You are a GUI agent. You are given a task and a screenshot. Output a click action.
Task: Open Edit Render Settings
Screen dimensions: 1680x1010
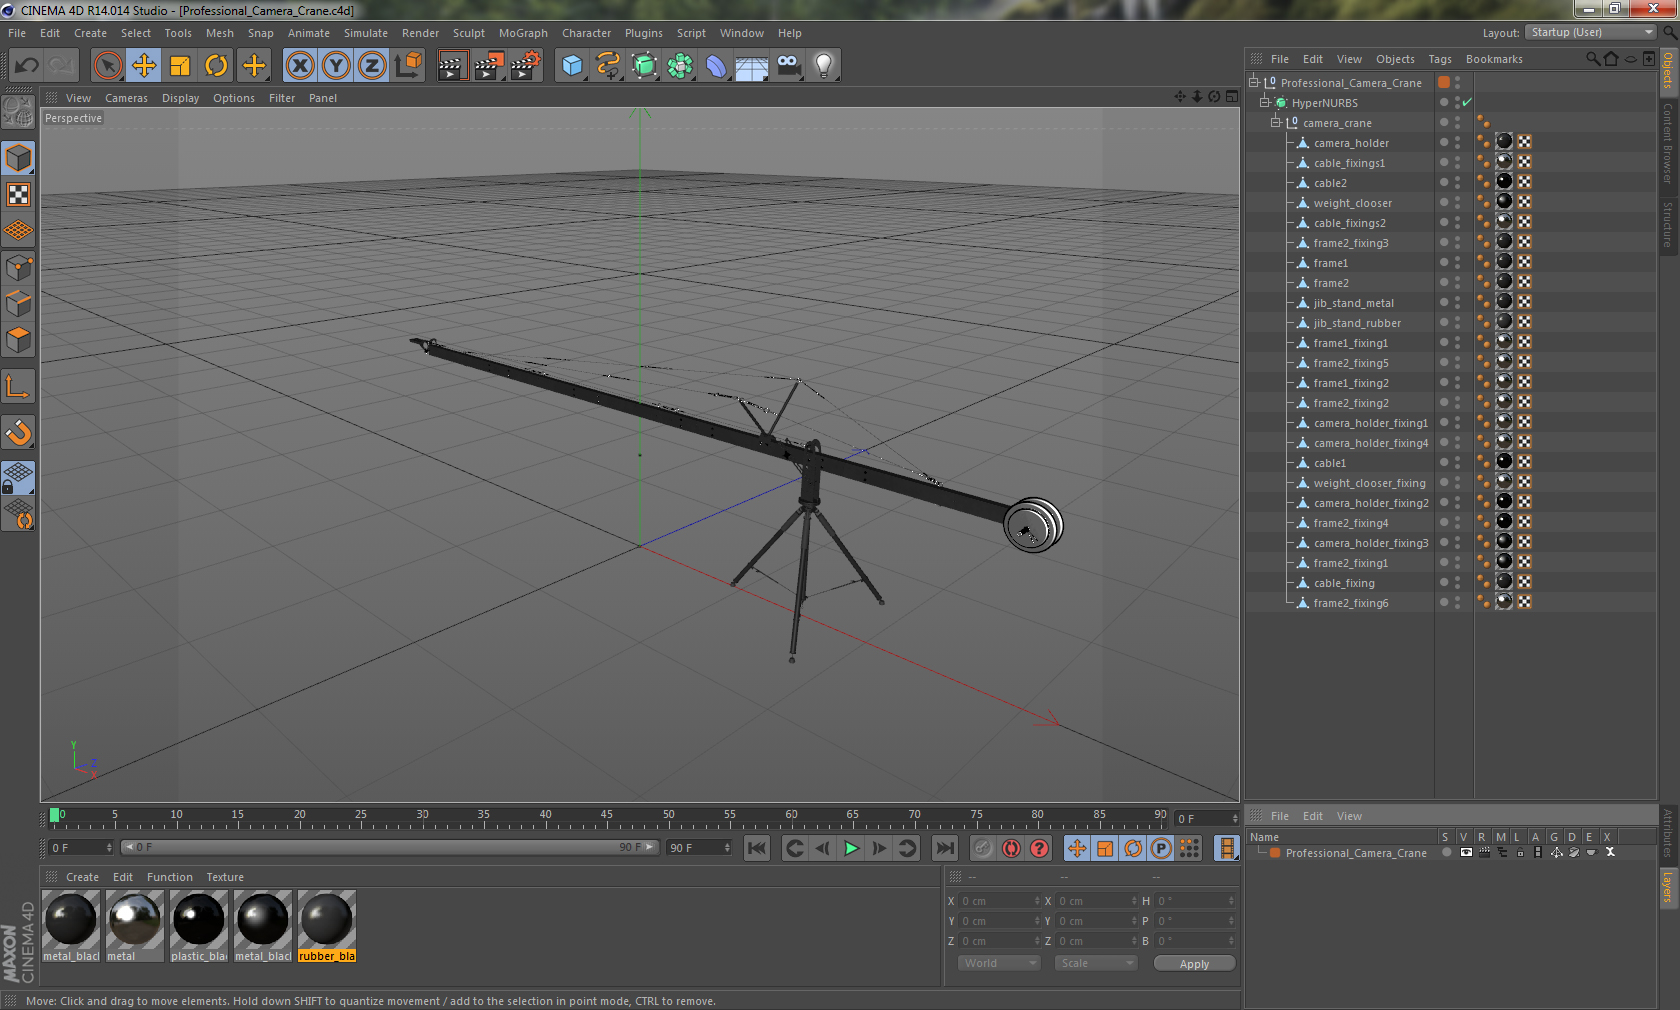click(525, 66)
